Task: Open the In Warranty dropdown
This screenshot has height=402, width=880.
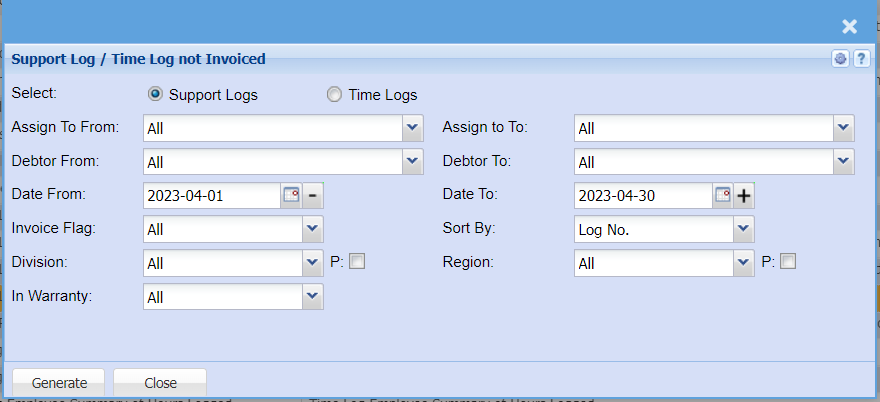Action: (x=312, y=296)
